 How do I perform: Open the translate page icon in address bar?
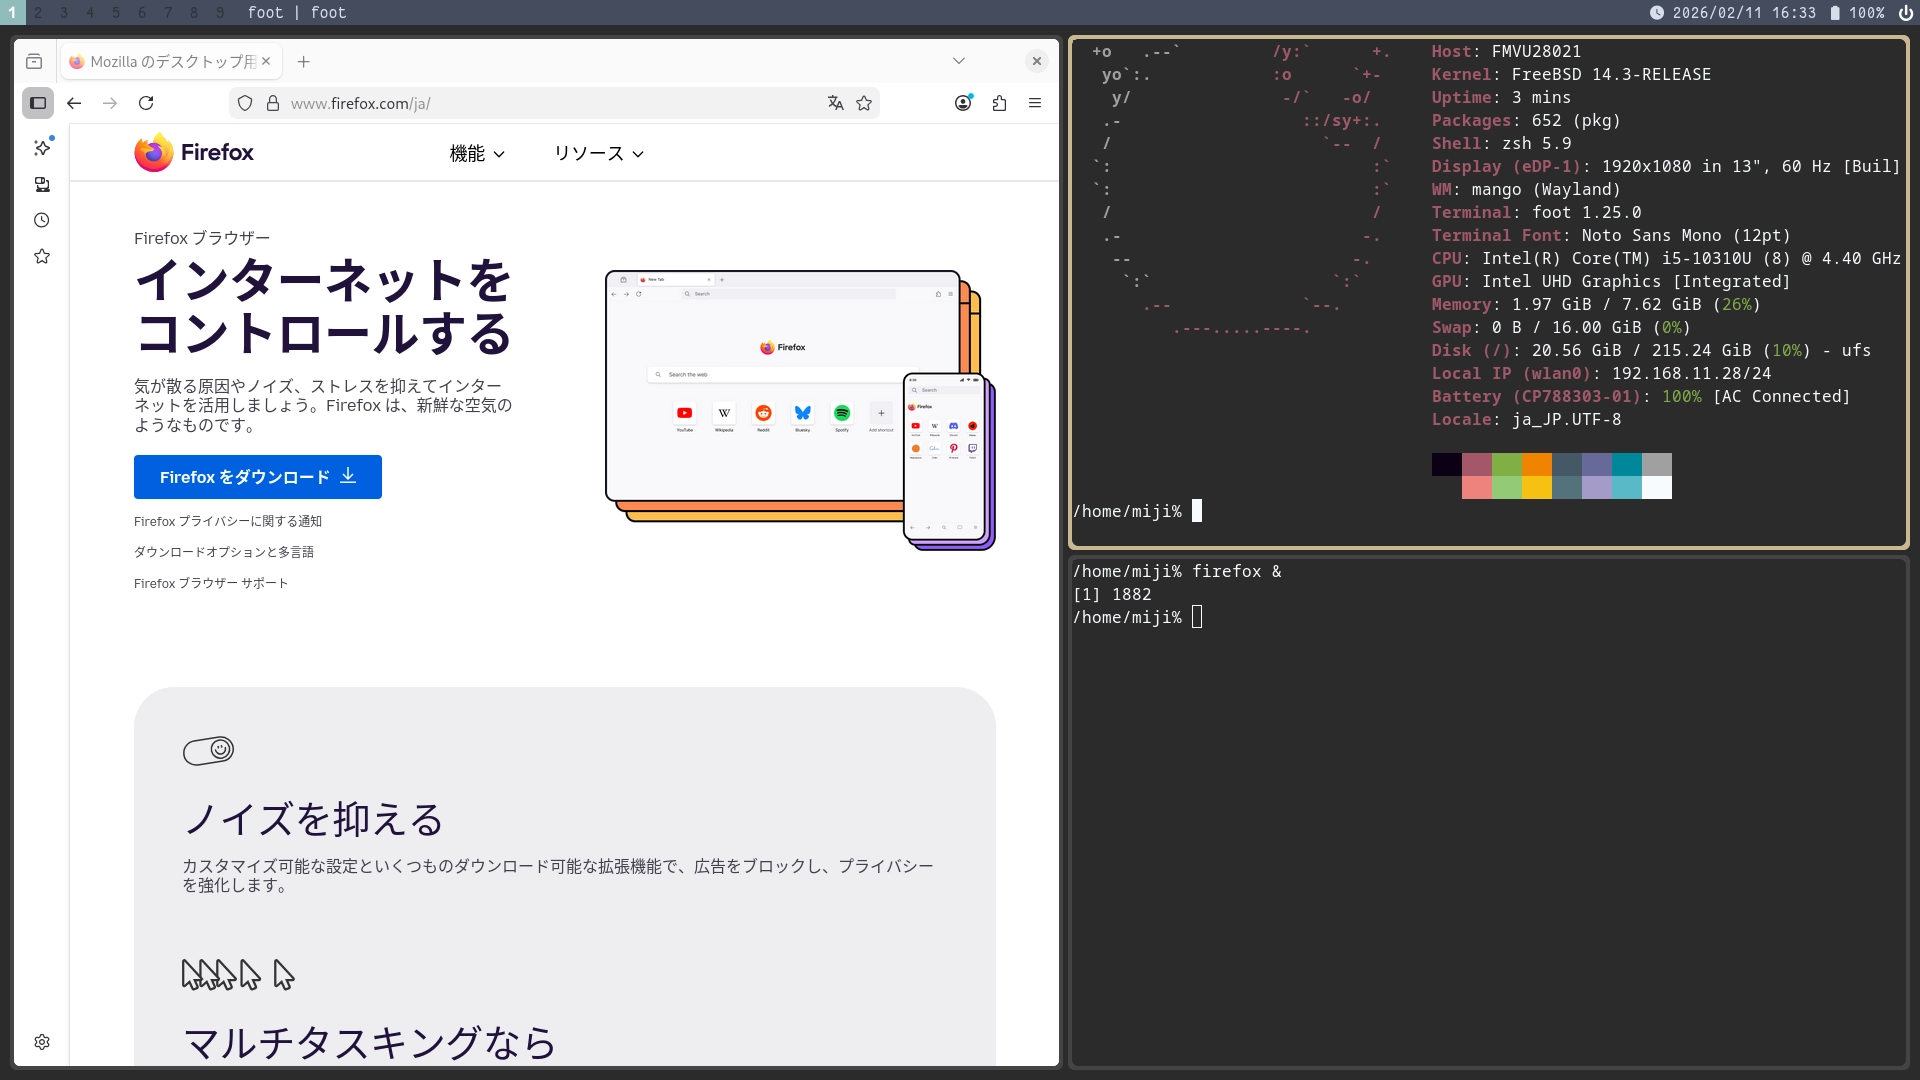coord(836,103)
